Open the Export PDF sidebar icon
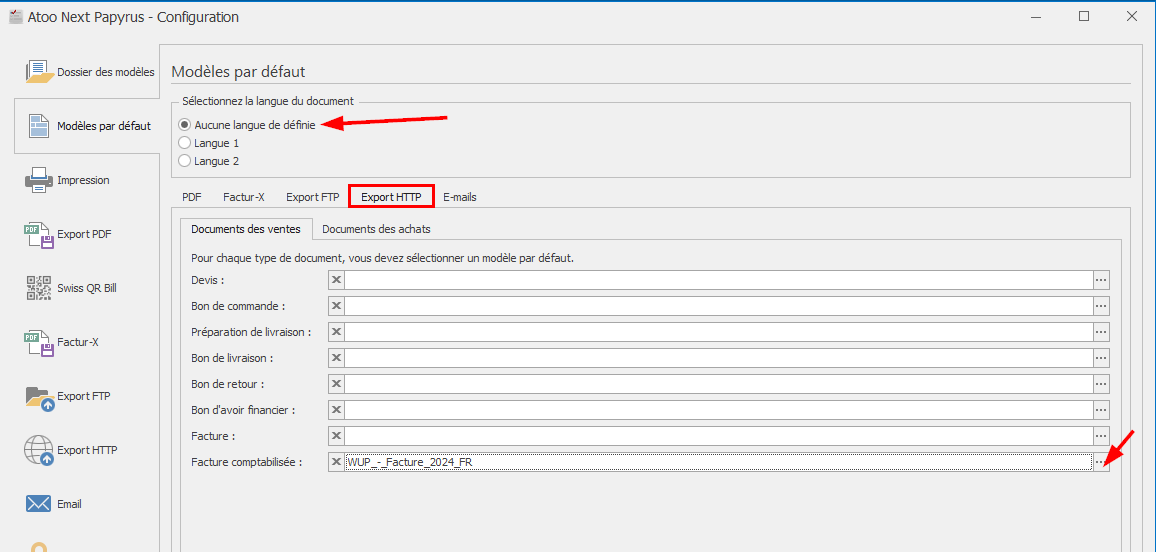 [39, 234]
